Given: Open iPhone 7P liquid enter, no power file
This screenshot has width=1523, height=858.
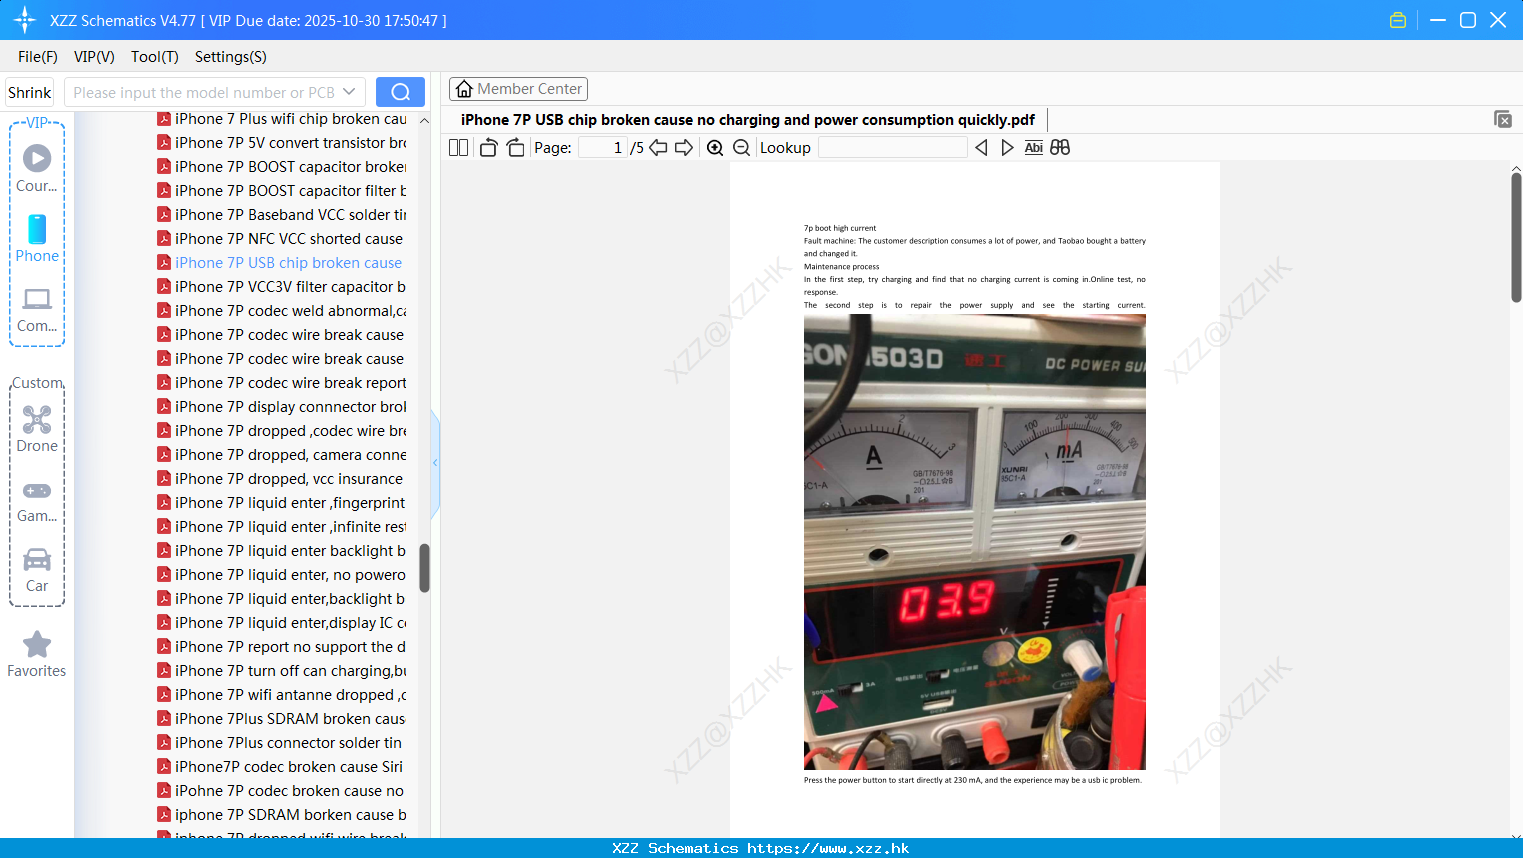Looking at the screenshot, I should pos(282,575).
